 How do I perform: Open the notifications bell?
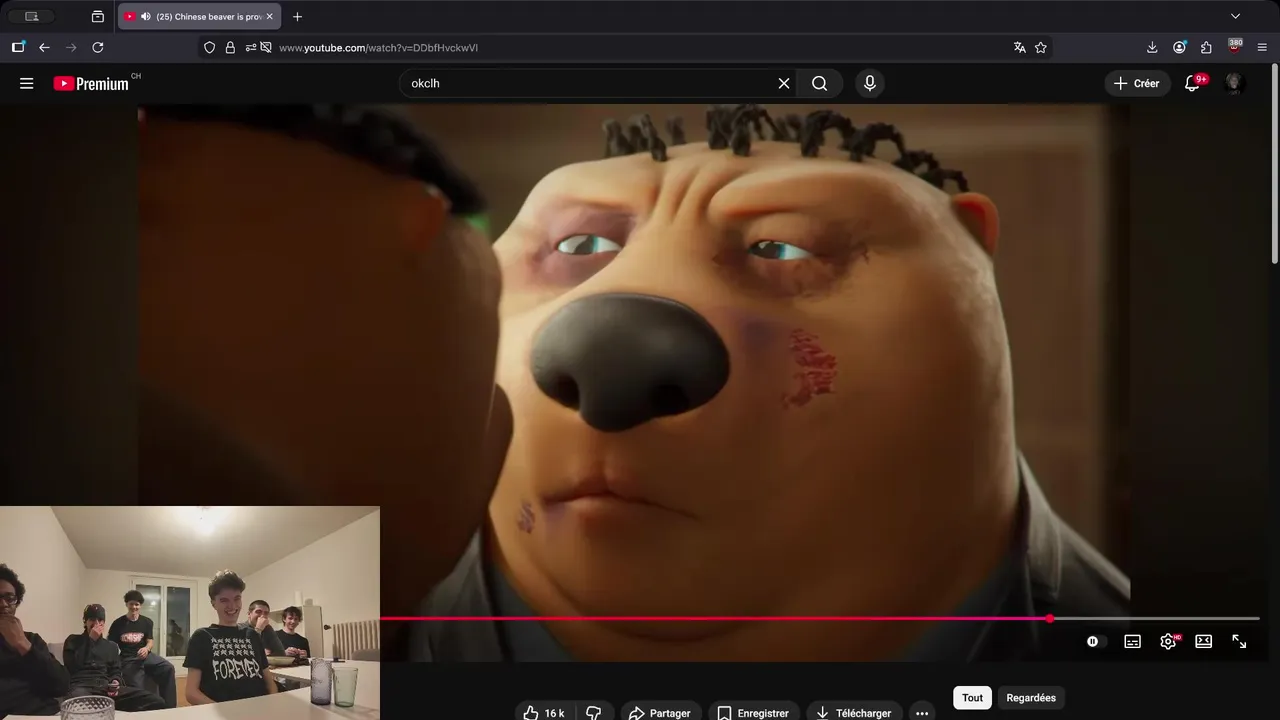pyautogui.click(x=1193, y=84)
